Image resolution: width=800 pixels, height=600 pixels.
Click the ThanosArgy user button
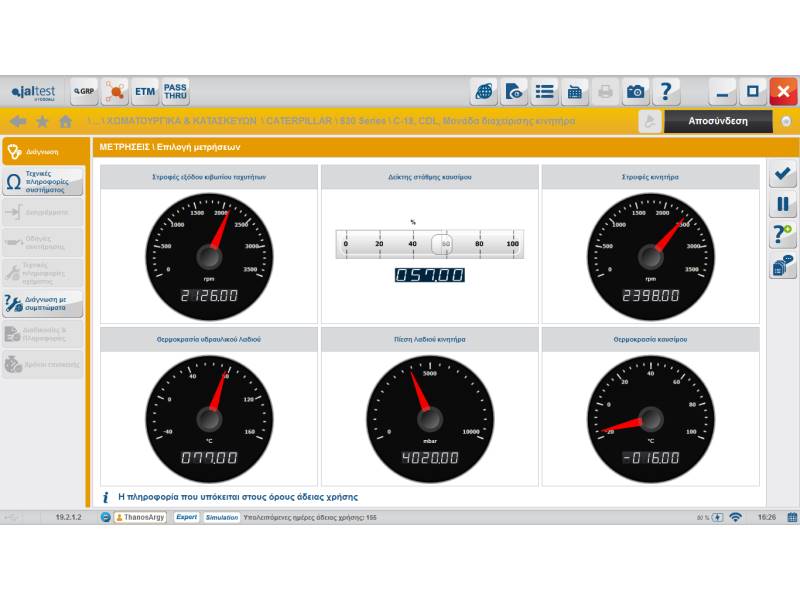pos(140,518)
